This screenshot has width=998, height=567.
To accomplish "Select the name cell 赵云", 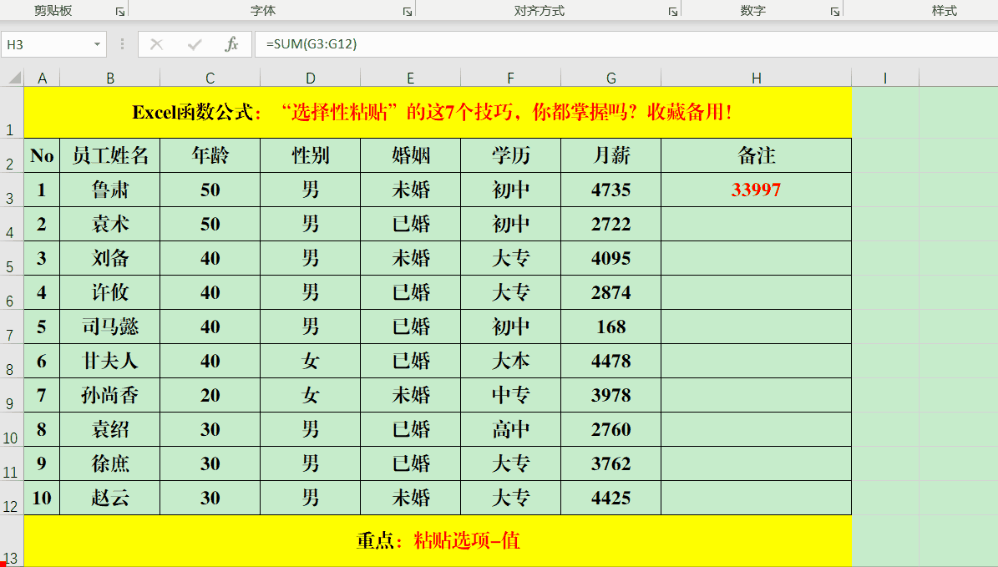I will coord(110,498).
